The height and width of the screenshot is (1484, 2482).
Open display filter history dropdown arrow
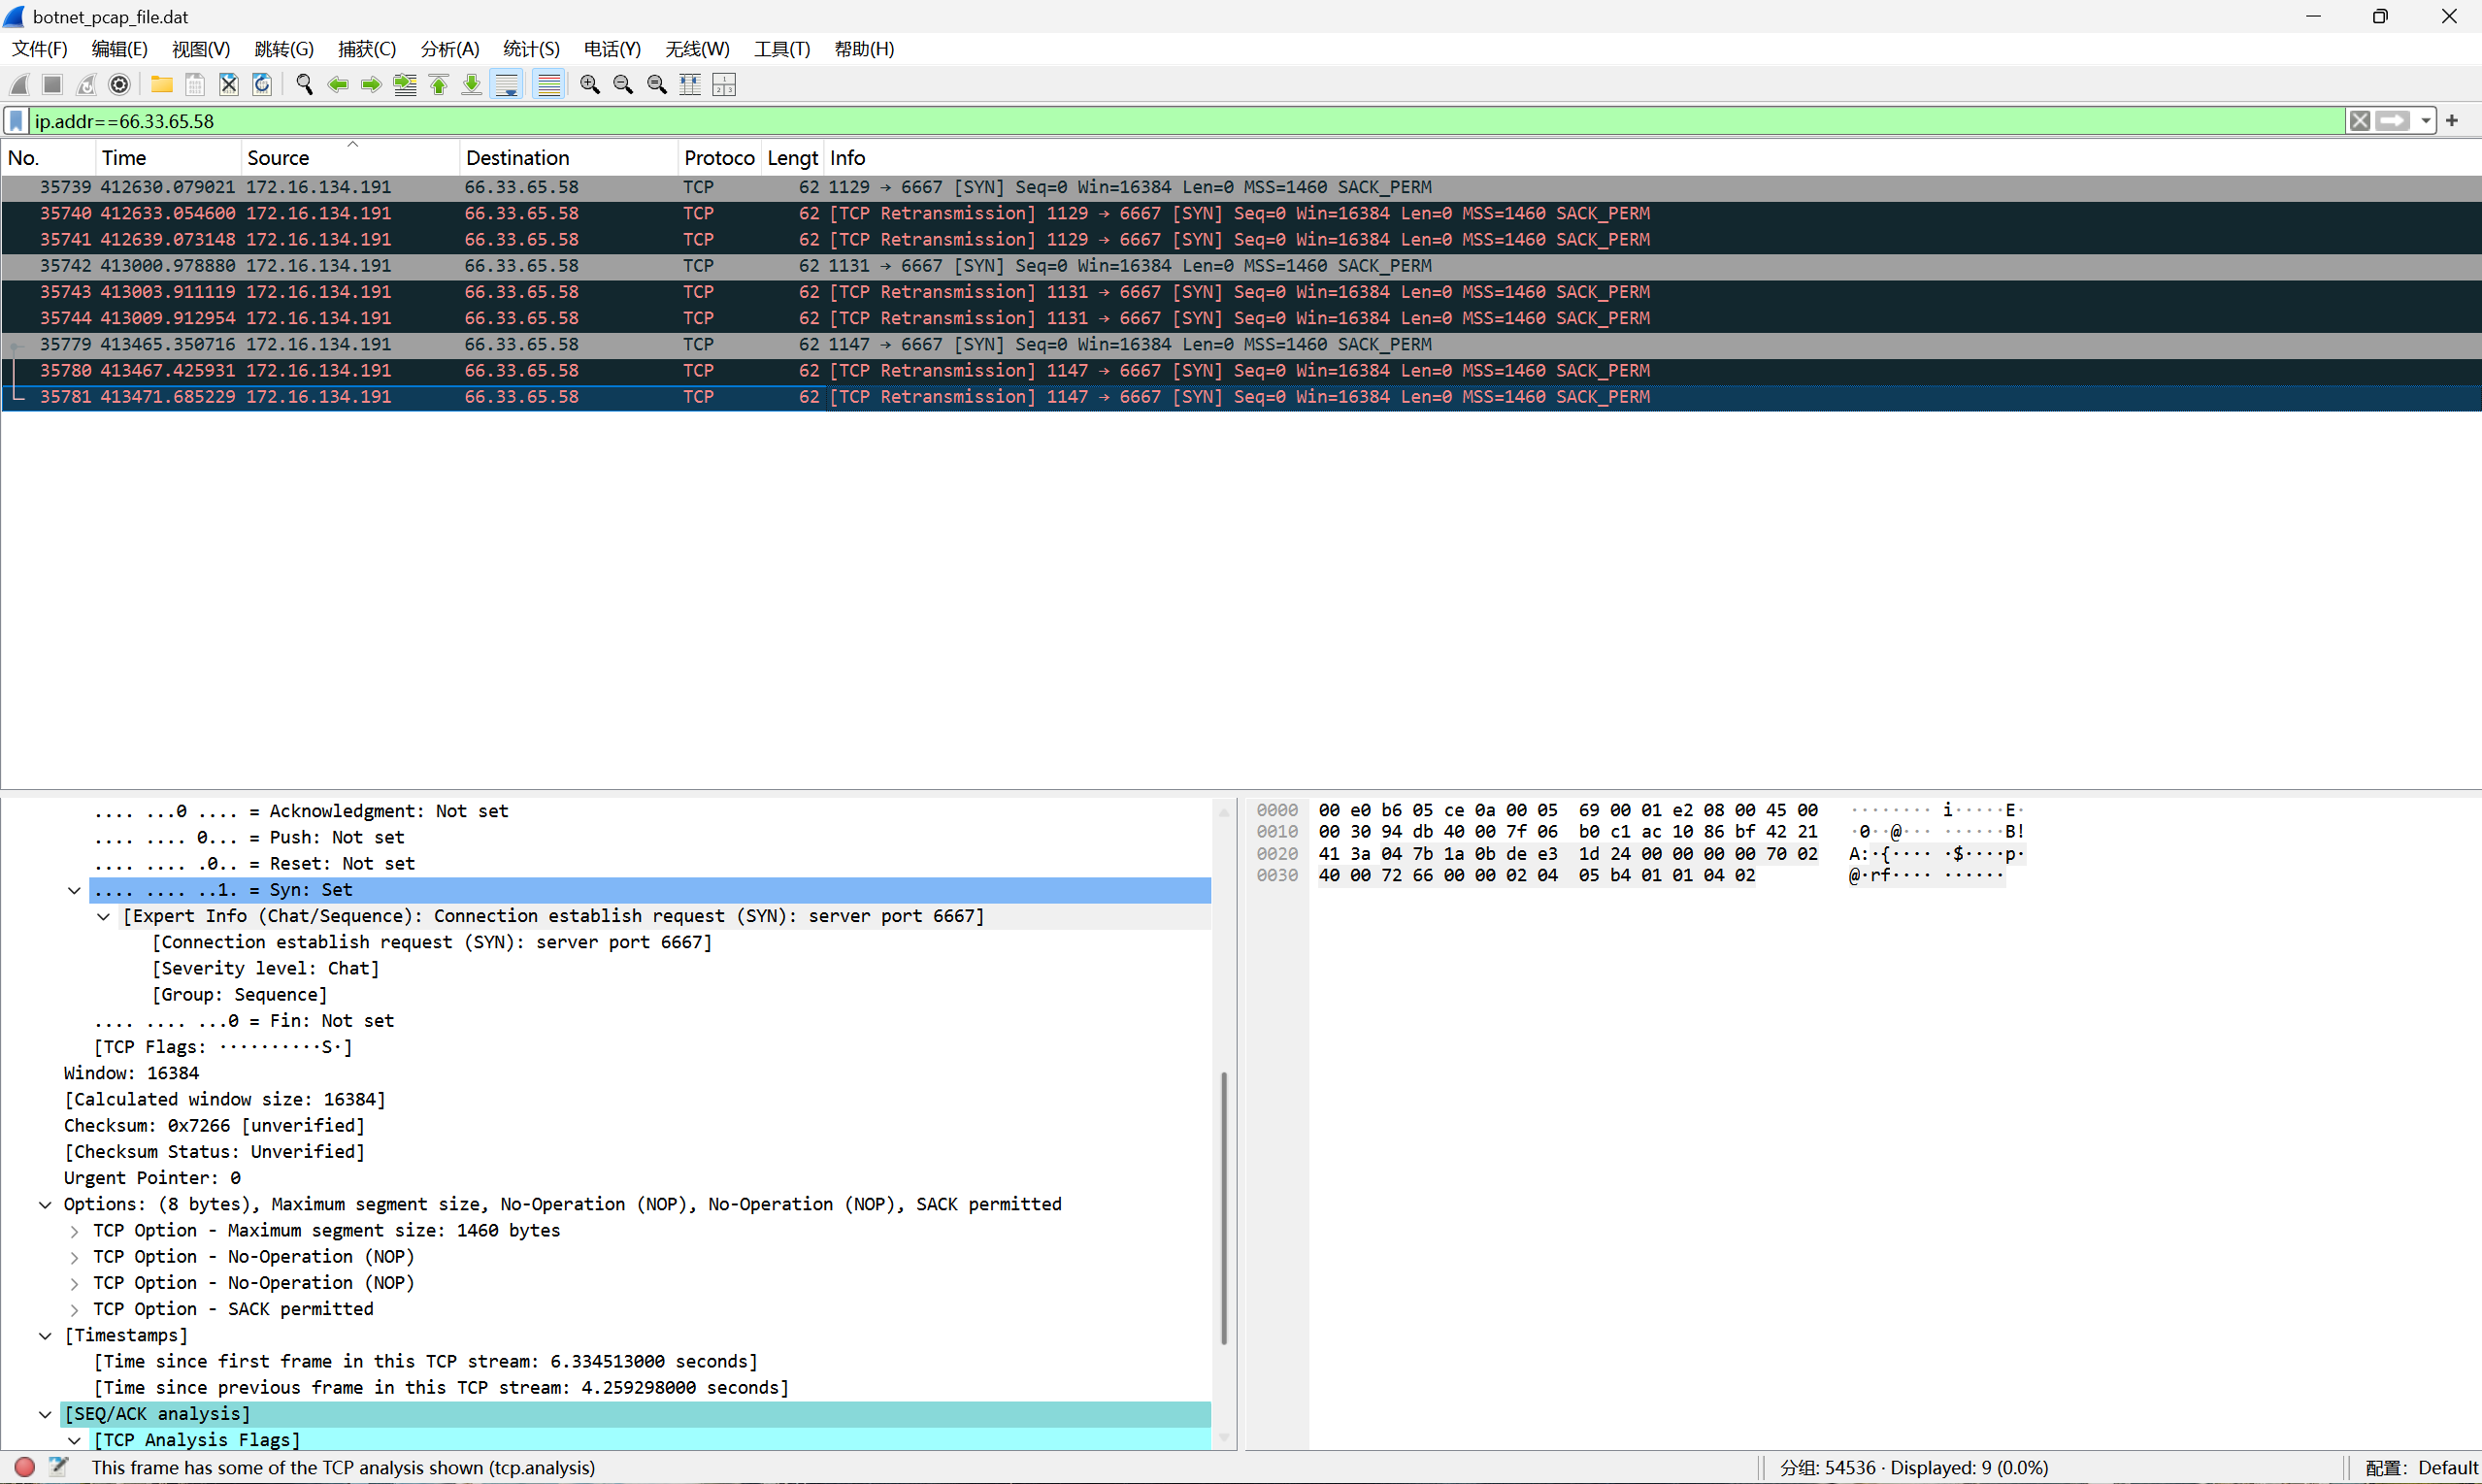[2426, 121]
